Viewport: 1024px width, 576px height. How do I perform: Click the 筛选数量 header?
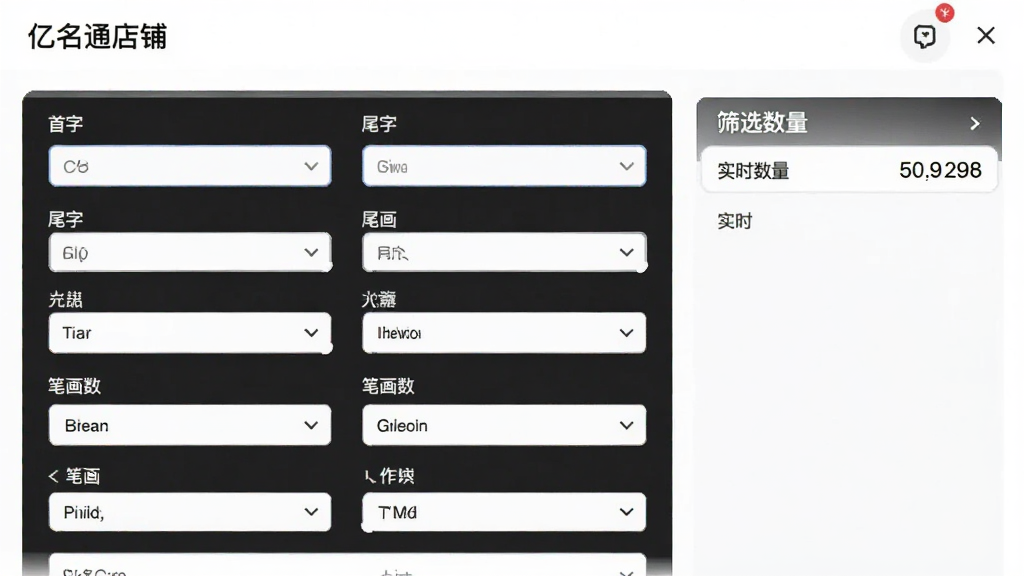[x=849, y=123]
